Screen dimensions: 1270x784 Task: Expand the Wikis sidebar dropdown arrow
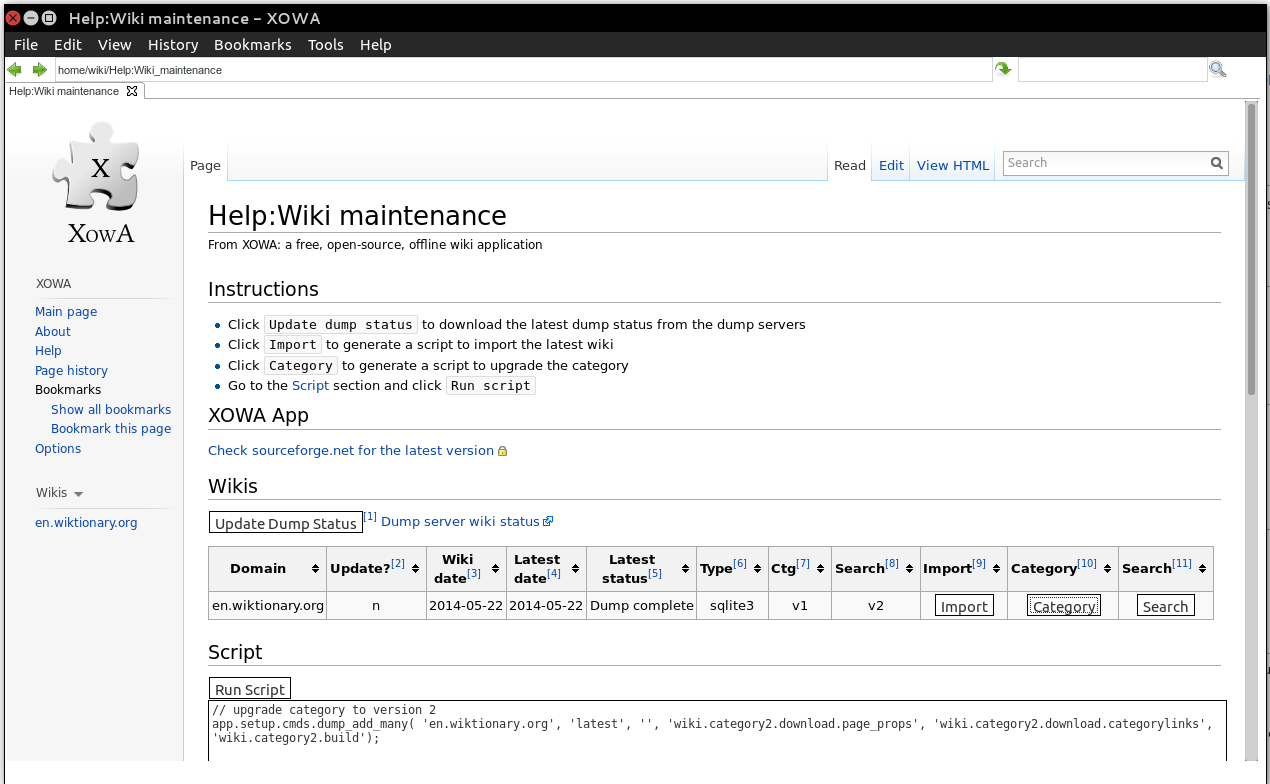tap(79, 494)
